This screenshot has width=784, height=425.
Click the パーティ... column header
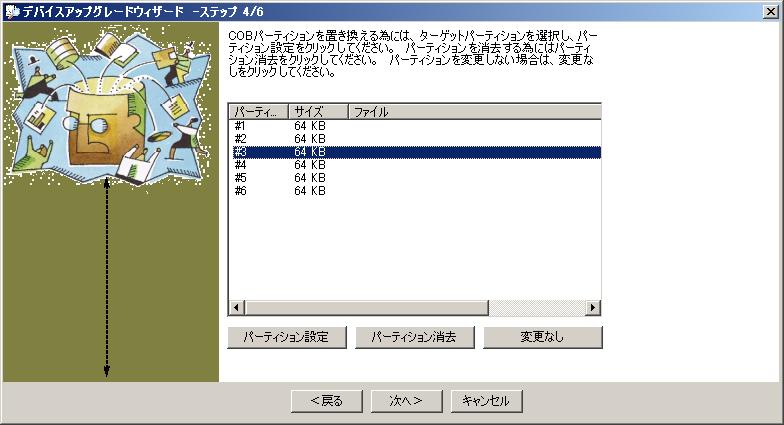[x=259, y=112]
